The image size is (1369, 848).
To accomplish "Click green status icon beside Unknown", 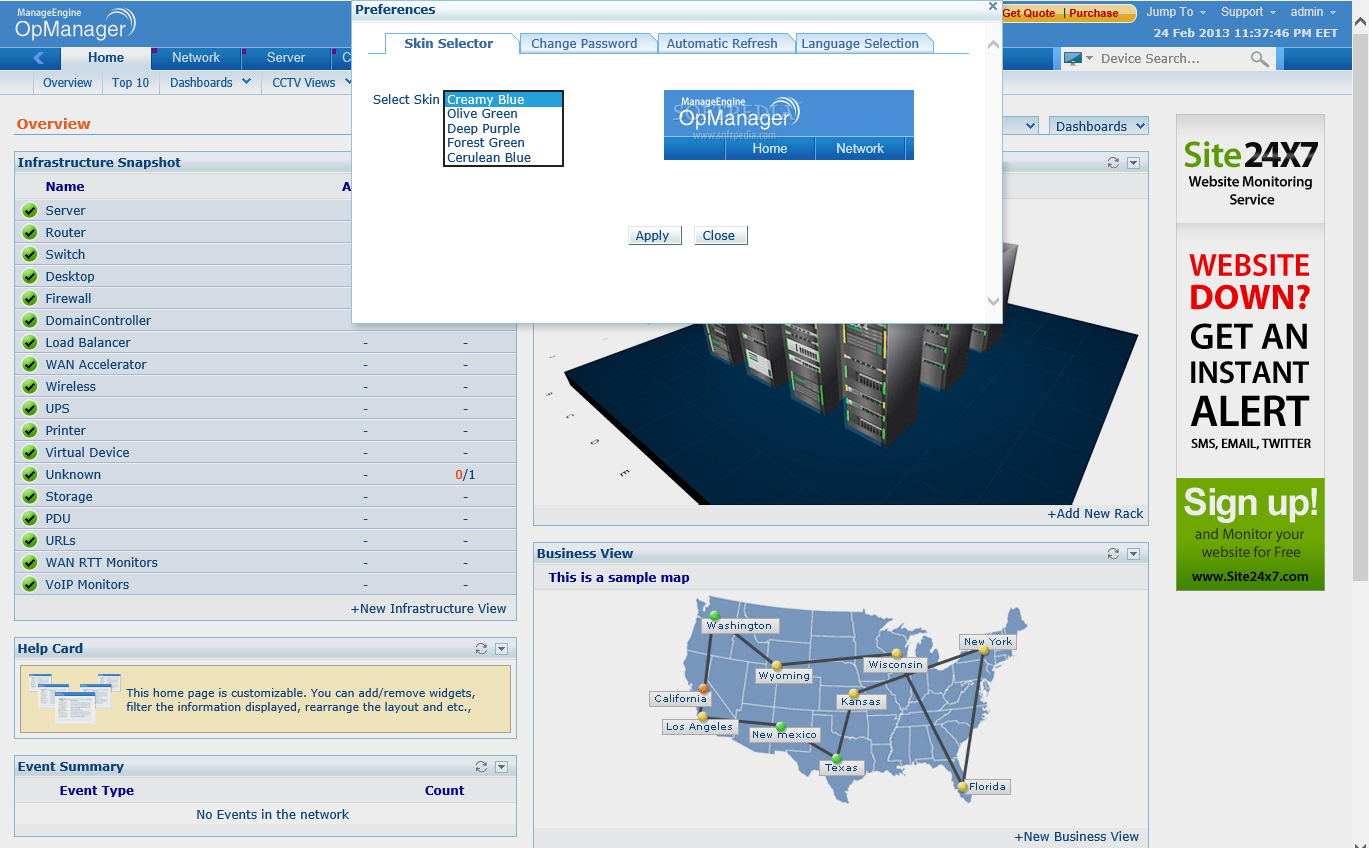I will click(x=30, y=475).
